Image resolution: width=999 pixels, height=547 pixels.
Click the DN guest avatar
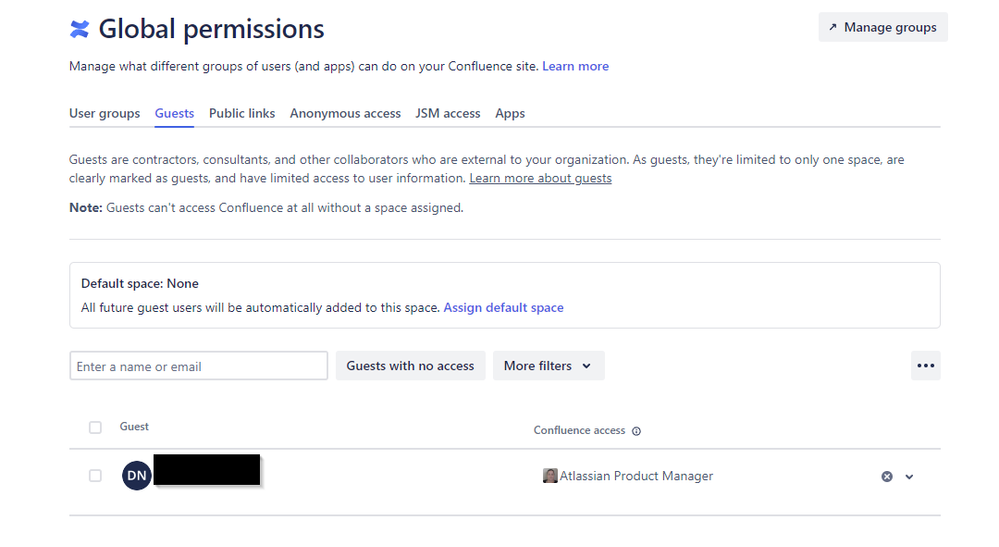[137, 476]
